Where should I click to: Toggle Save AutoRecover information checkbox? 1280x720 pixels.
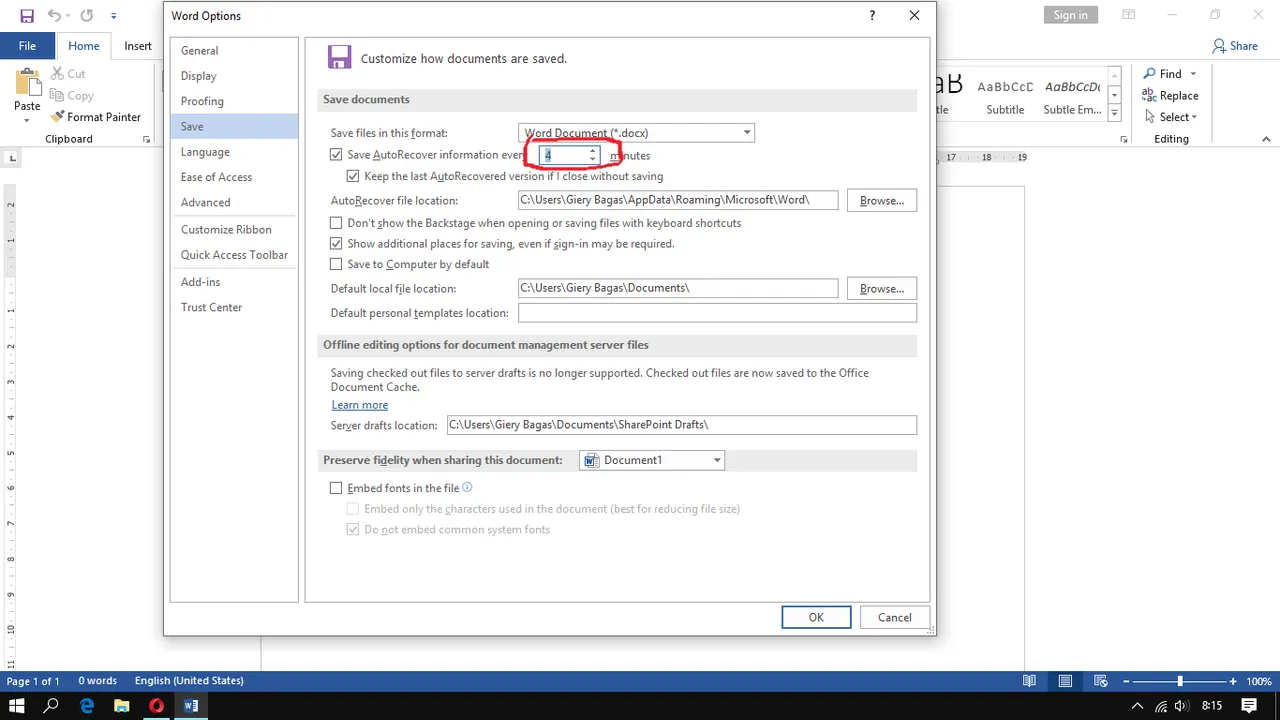[336, 155]
